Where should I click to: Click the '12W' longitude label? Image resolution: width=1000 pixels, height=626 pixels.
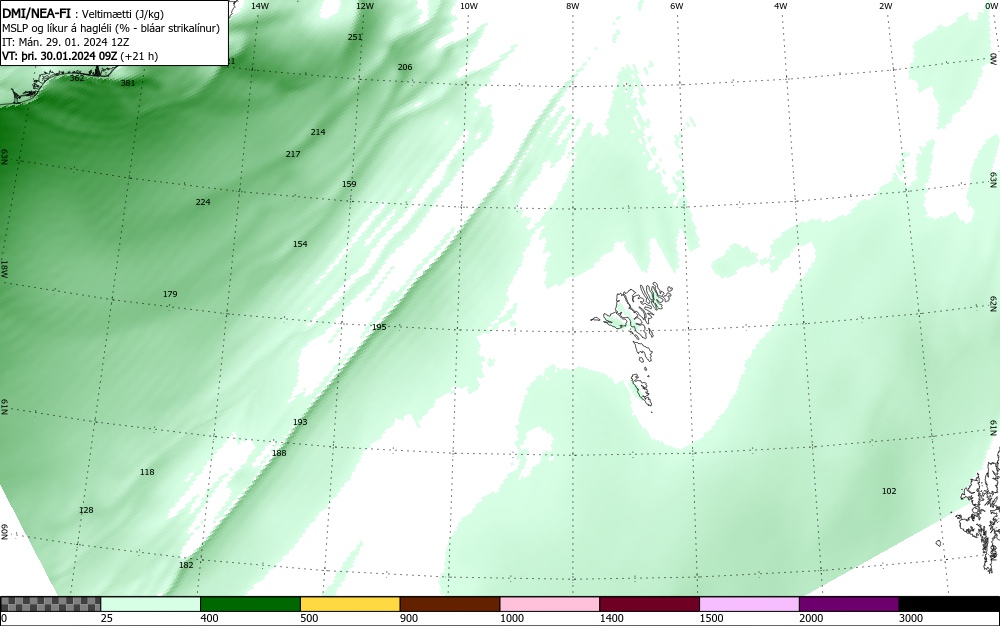pyautogui.click(x=365, y=6)
